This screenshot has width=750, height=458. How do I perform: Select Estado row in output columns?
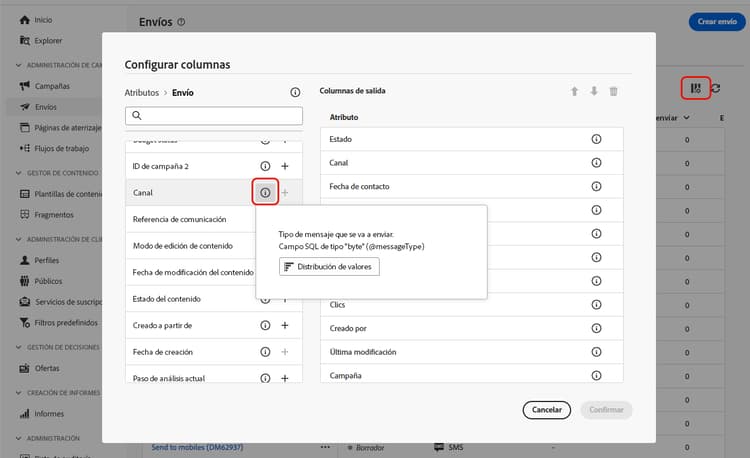tap(472, 139)
